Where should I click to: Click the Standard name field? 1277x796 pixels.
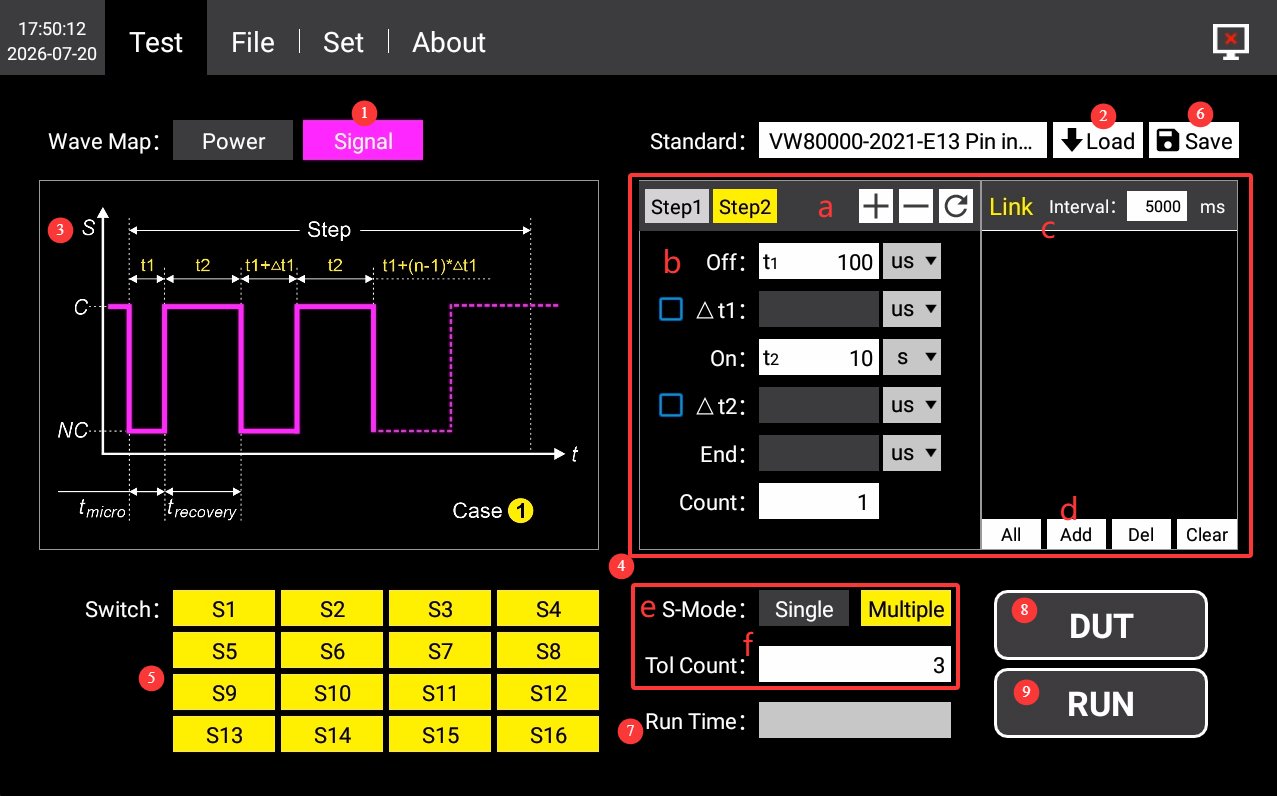(x=903, y=141)
